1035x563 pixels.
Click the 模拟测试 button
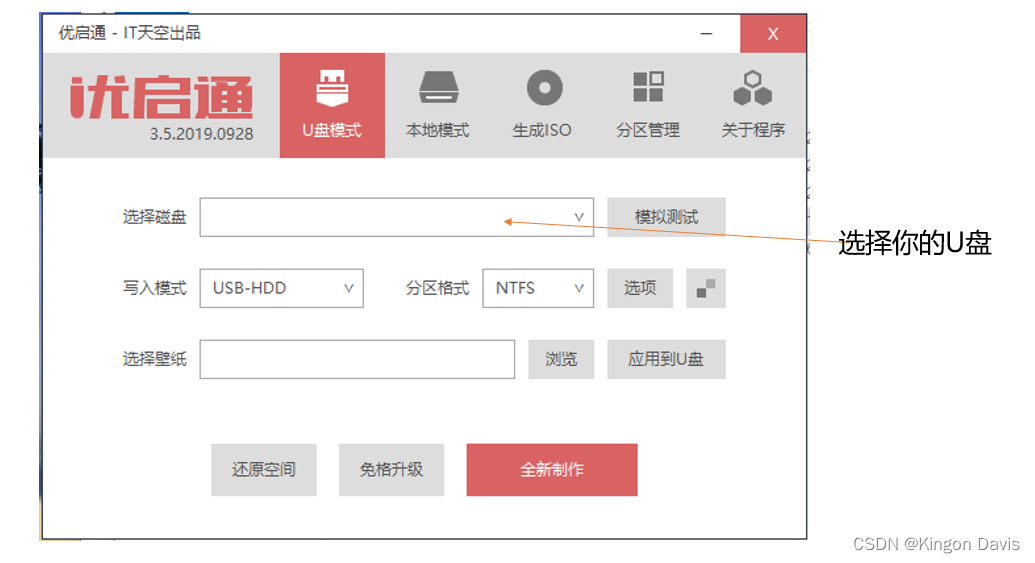(666, 217)
